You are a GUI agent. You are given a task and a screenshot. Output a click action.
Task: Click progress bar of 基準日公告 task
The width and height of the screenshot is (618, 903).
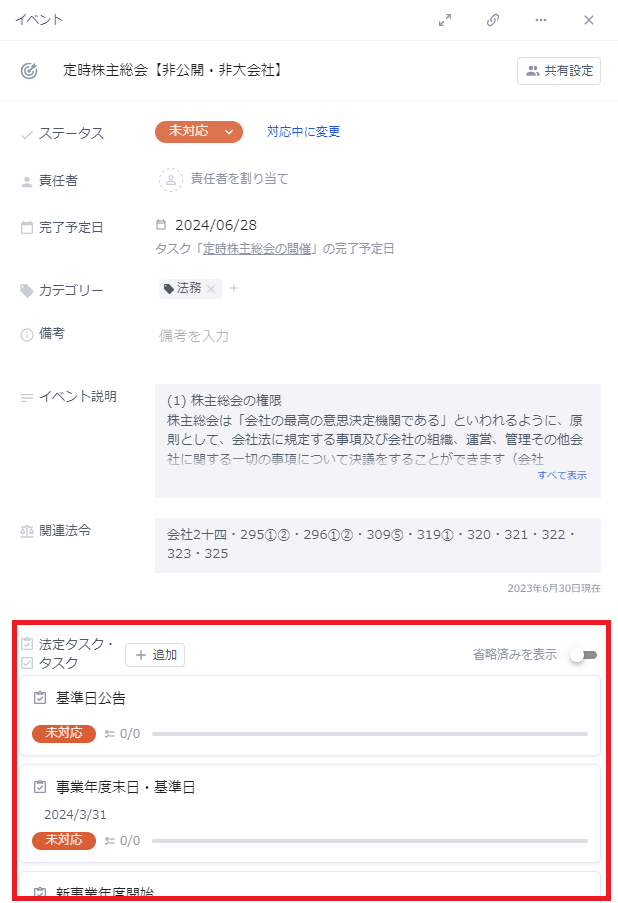click(370, 734)
